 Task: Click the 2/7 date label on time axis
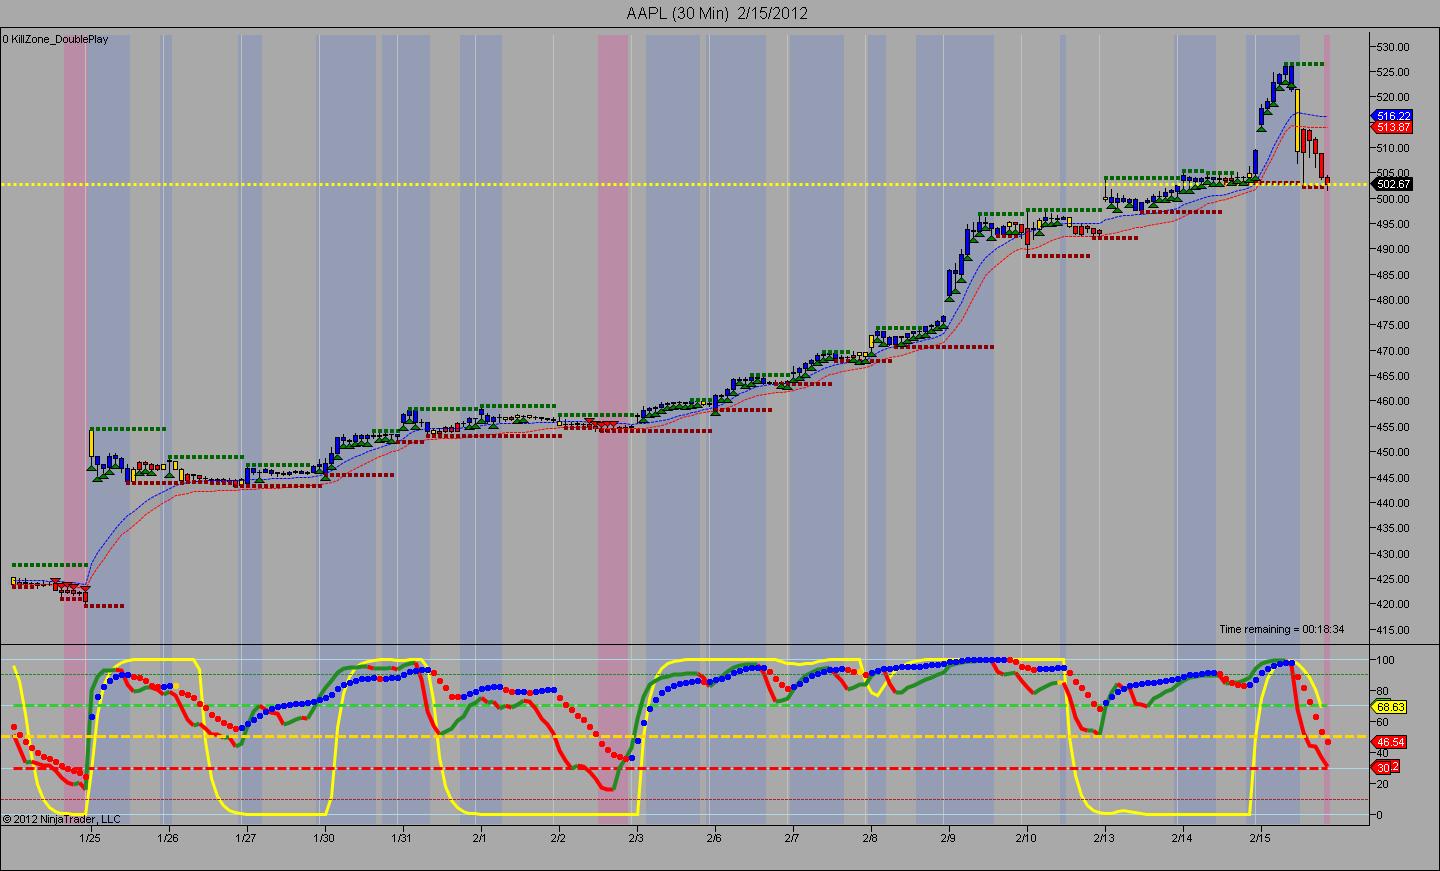coord(792,838)
